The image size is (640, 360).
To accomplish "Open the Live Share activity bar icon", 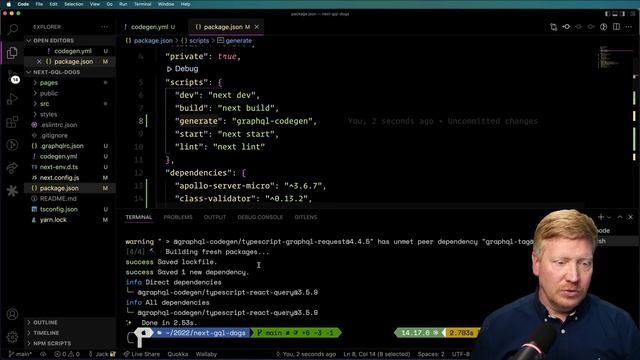I will 12,167.
